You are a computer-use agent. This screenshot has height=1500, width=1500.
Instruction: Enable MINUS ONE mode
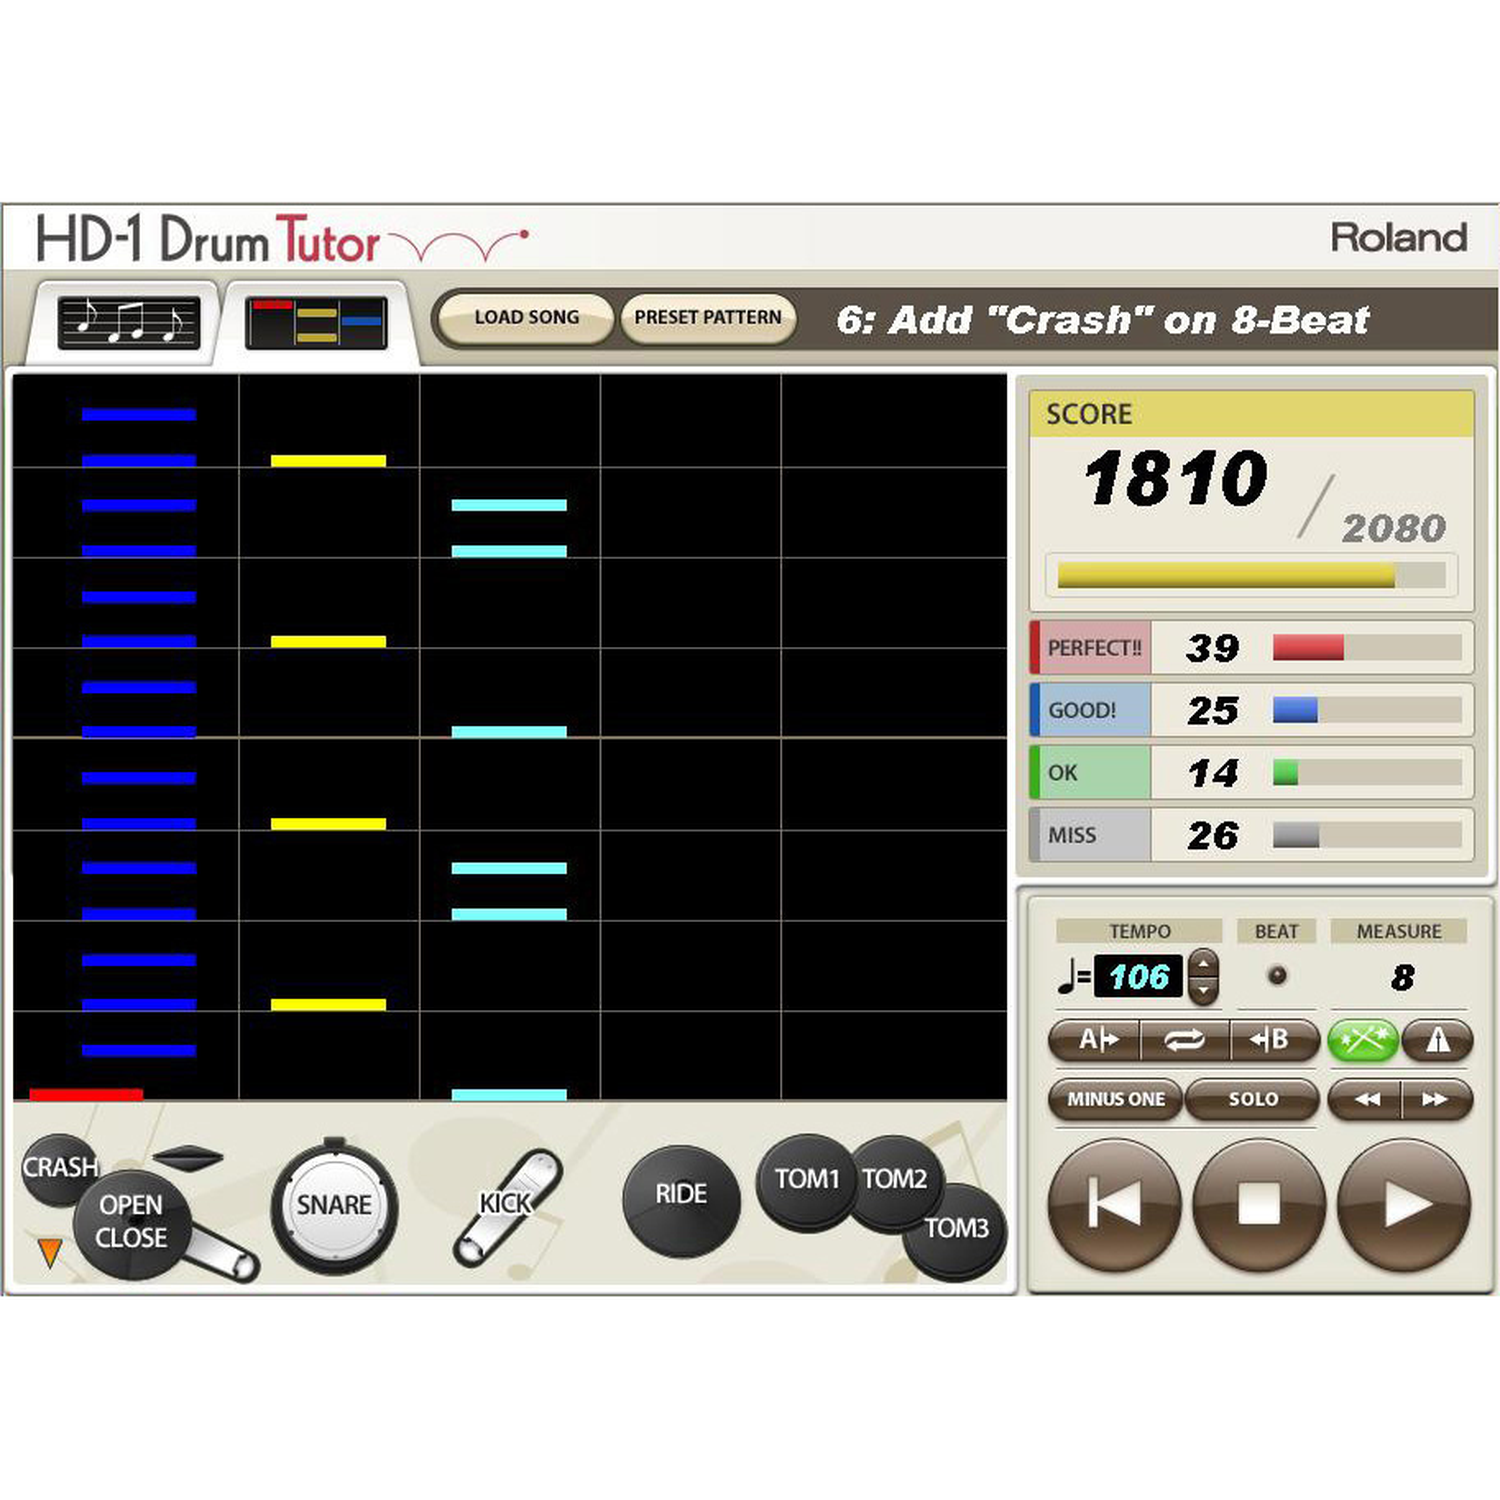click(1115, 1098)
